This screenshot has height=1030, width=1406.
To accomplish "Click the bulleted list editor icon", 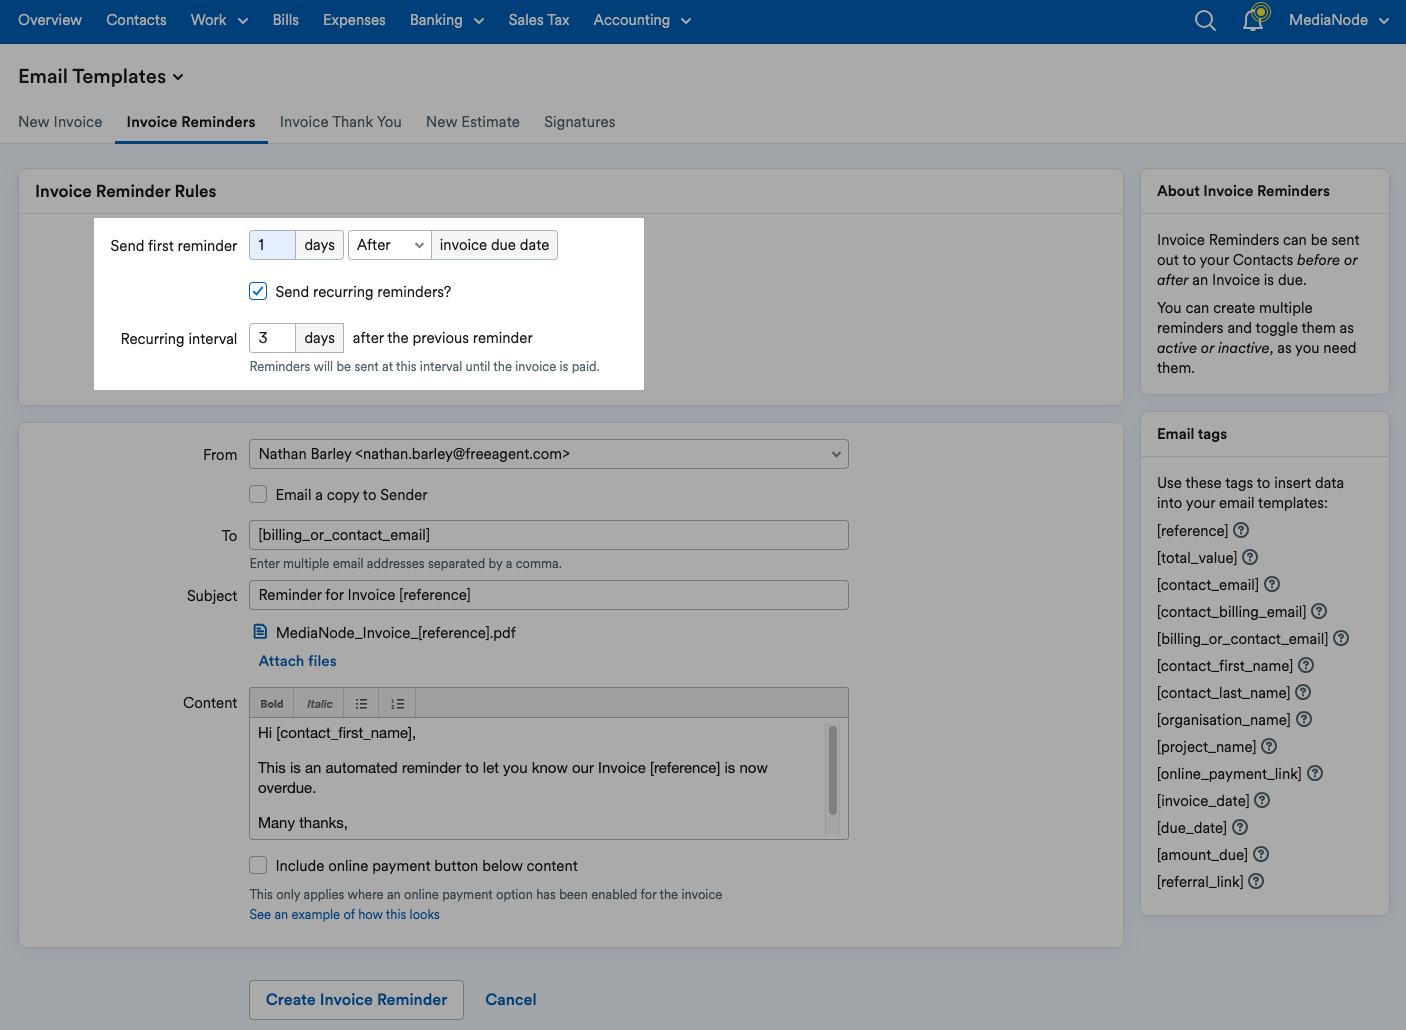I will [361, 704].
